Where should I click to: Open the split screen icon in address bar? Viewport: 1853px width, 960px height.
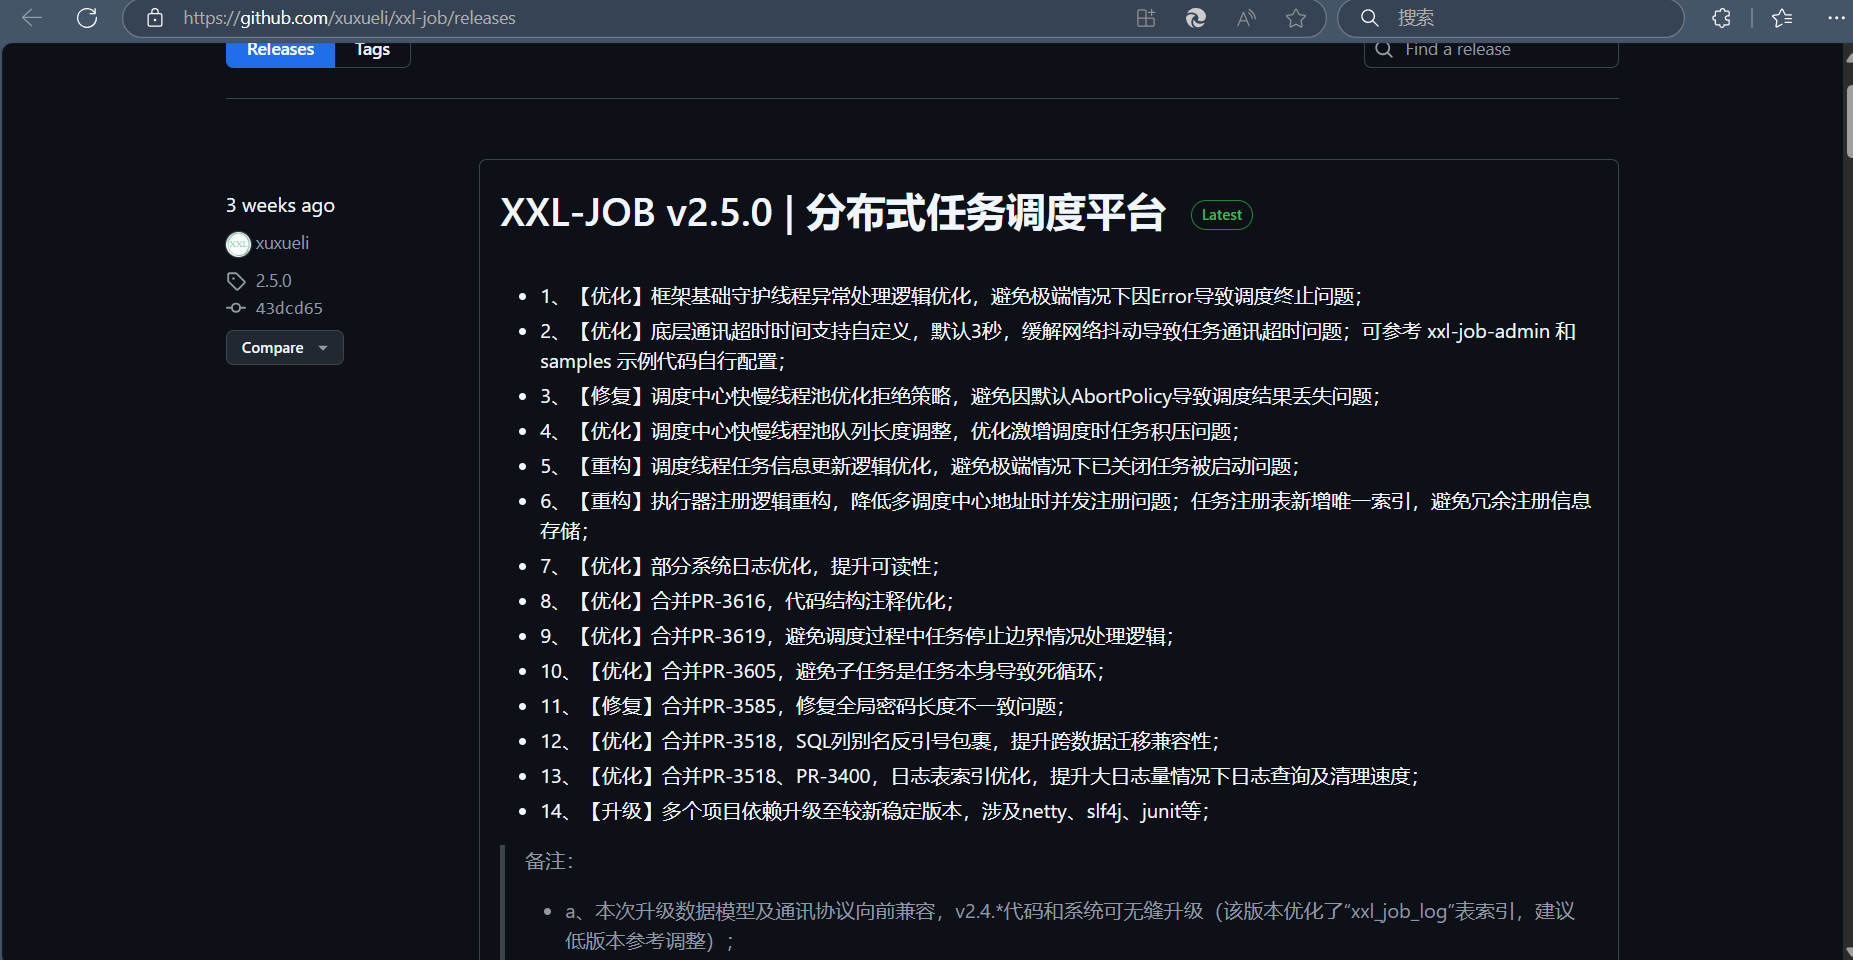1146,18
